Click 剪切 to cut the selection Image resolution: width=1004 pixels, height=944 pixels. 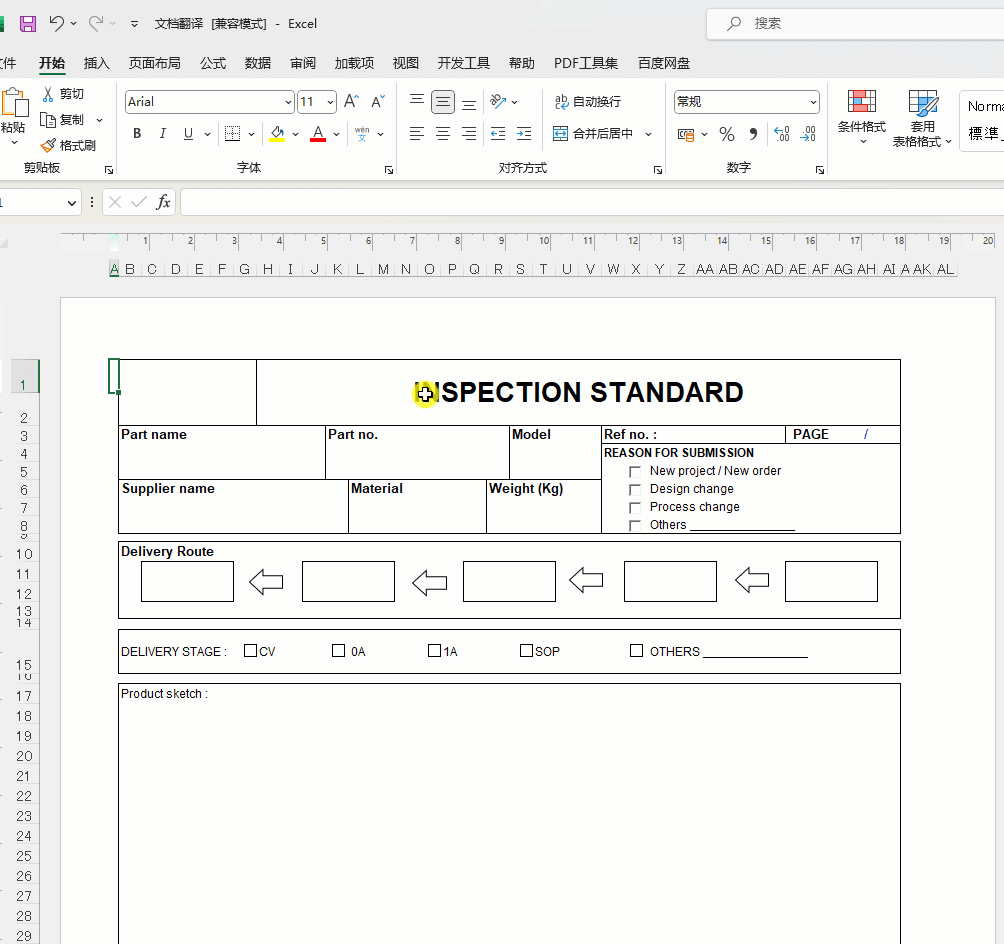[68, 92]
